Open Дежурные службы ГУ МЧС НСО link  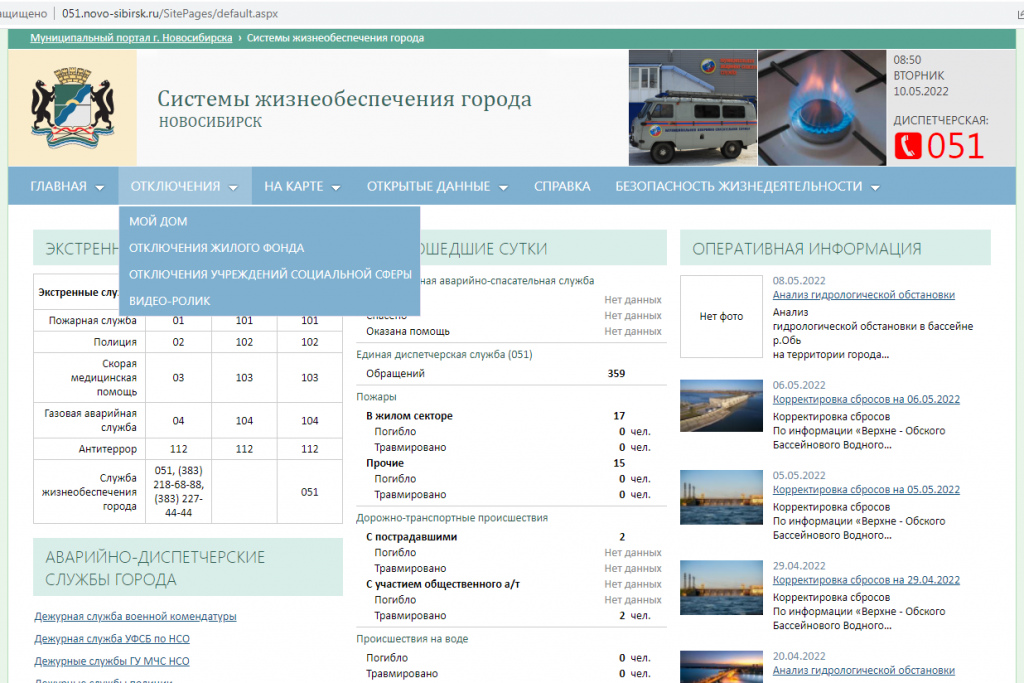tap(112, 661)
